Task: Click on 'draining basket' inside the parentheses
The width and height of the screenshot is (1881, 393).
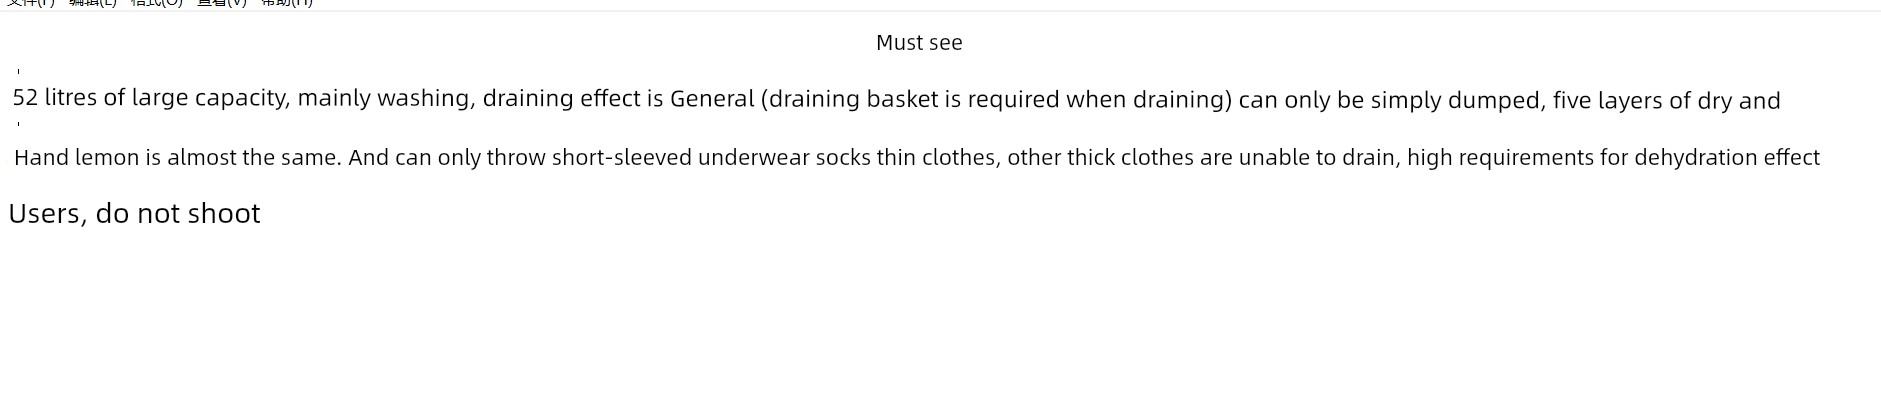Action: (853, 99)
